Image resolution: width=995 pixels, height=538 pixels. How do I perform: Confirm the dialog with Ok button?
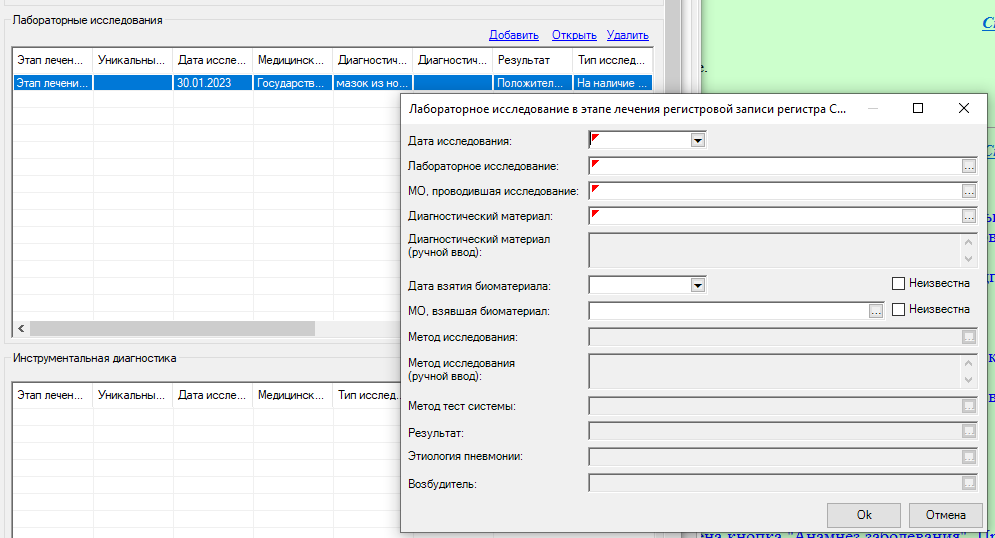click(x=864, y=515)
